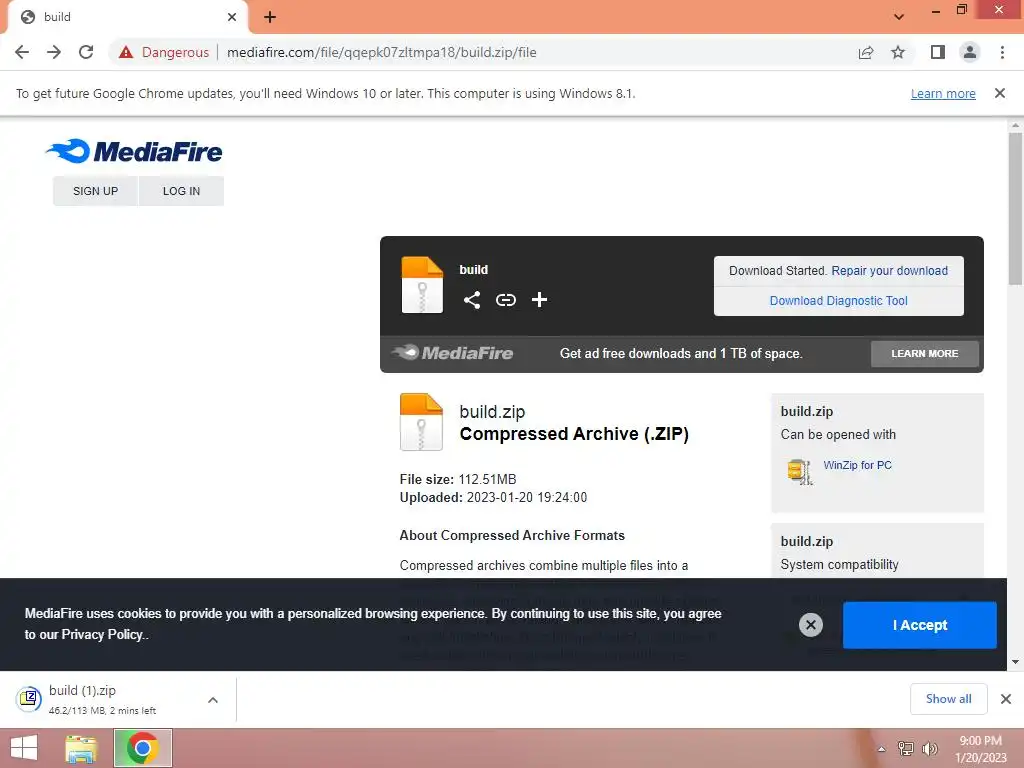Close the 'build' browser tab

(232, 17)
